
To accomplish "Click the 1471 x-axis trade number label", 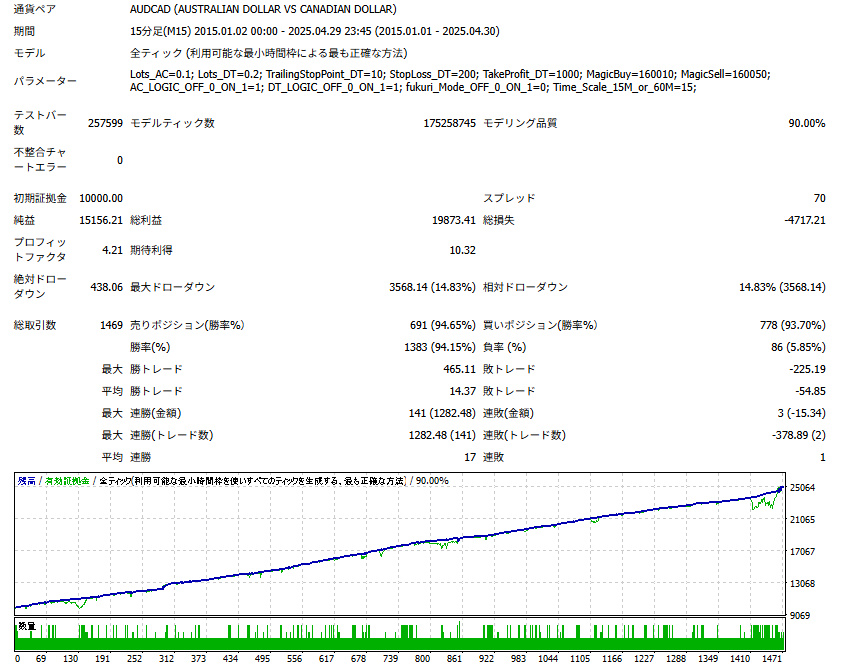I will [771, 658].
